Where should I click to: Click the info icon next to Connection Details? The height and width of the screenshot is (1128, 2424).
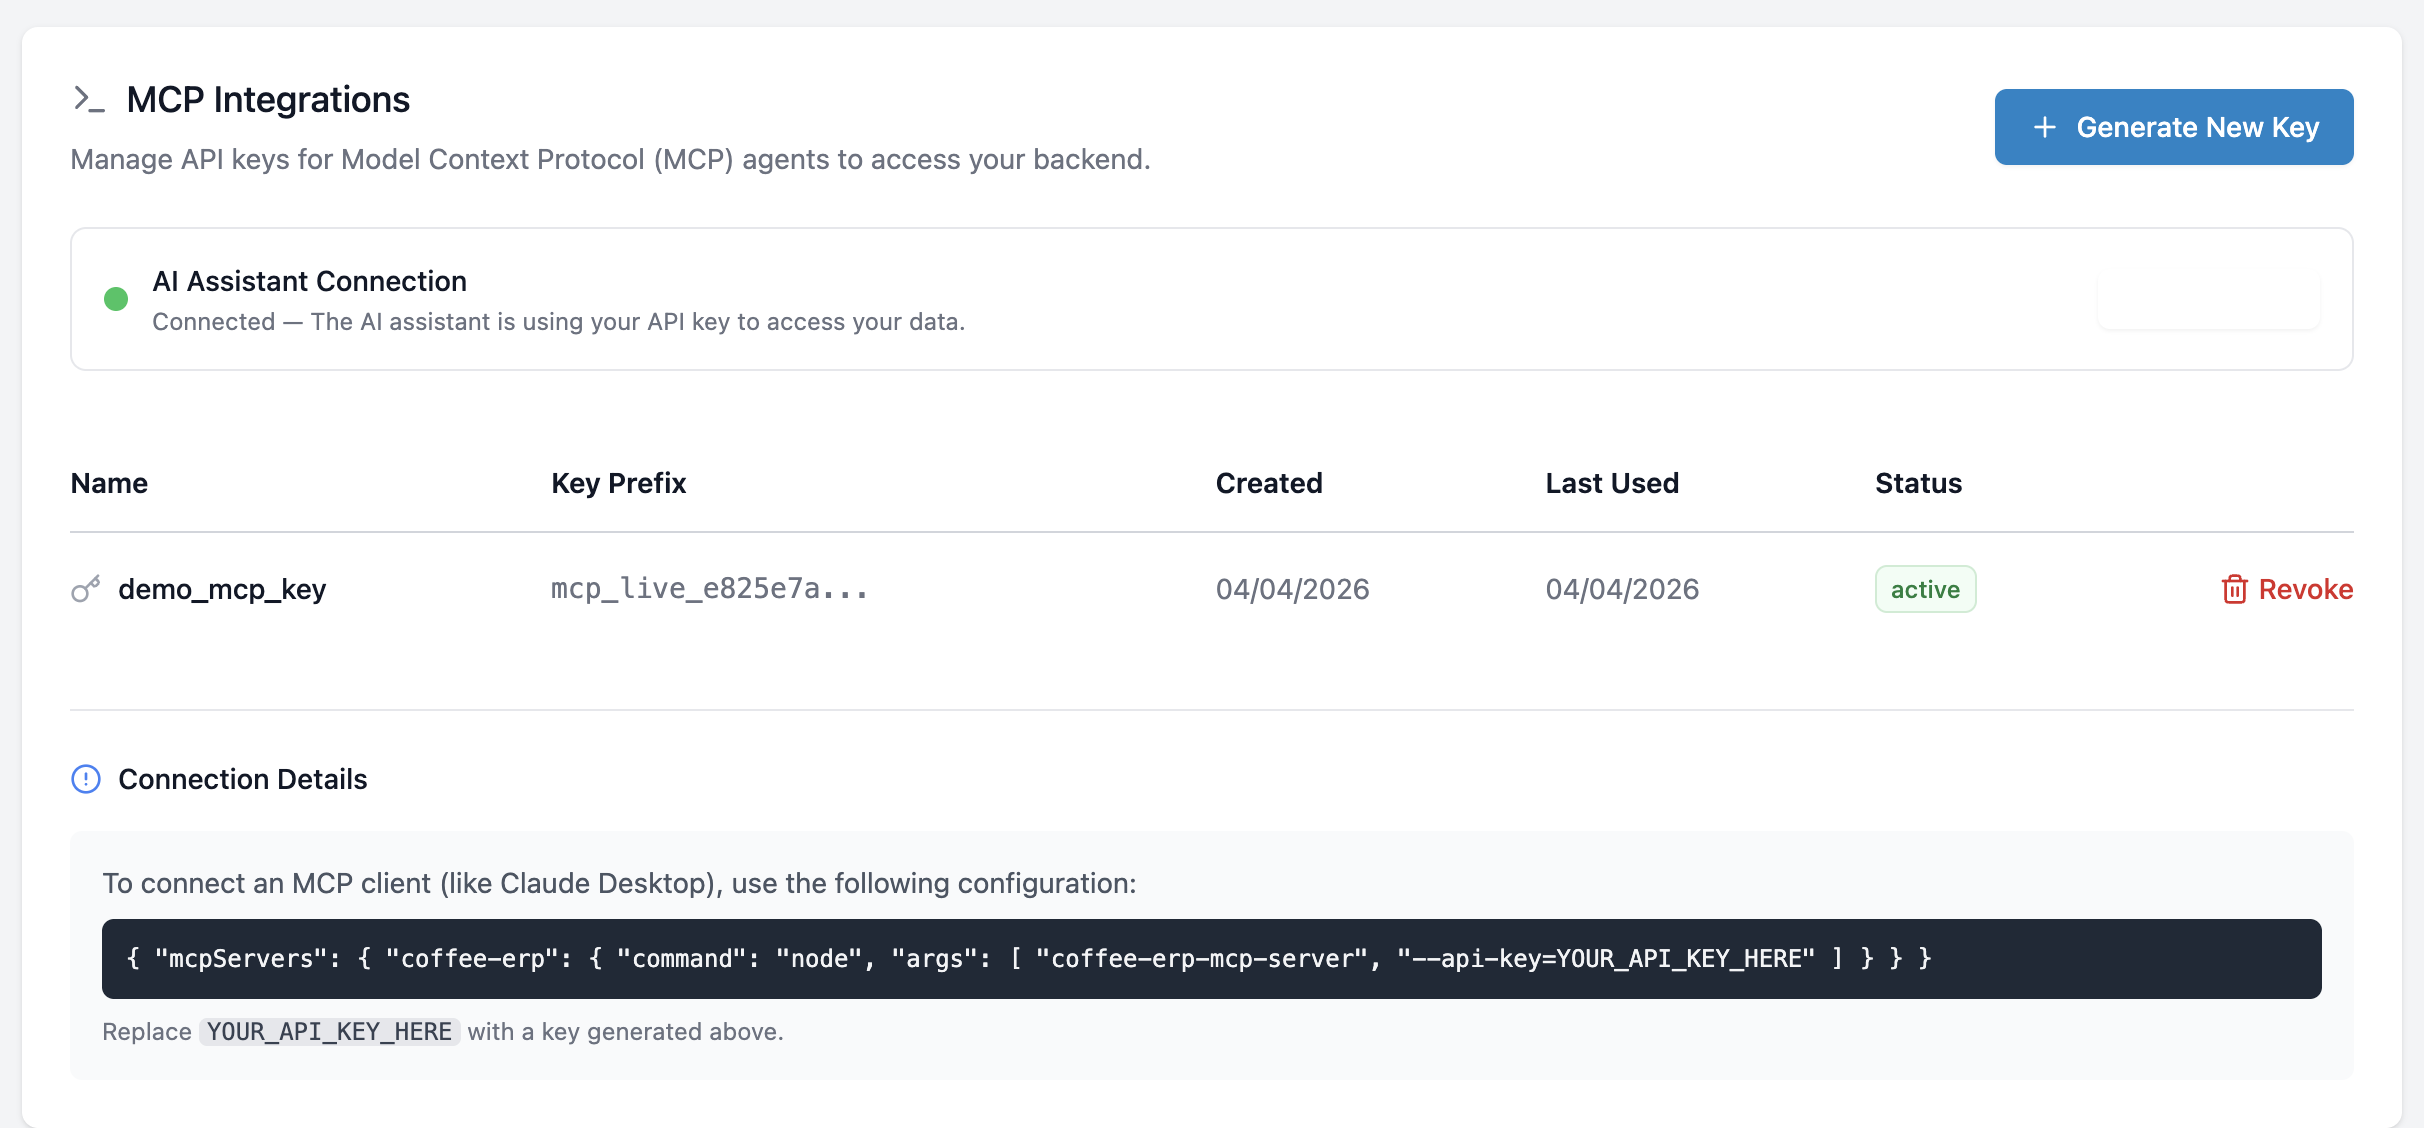click(x=85, y=779)
